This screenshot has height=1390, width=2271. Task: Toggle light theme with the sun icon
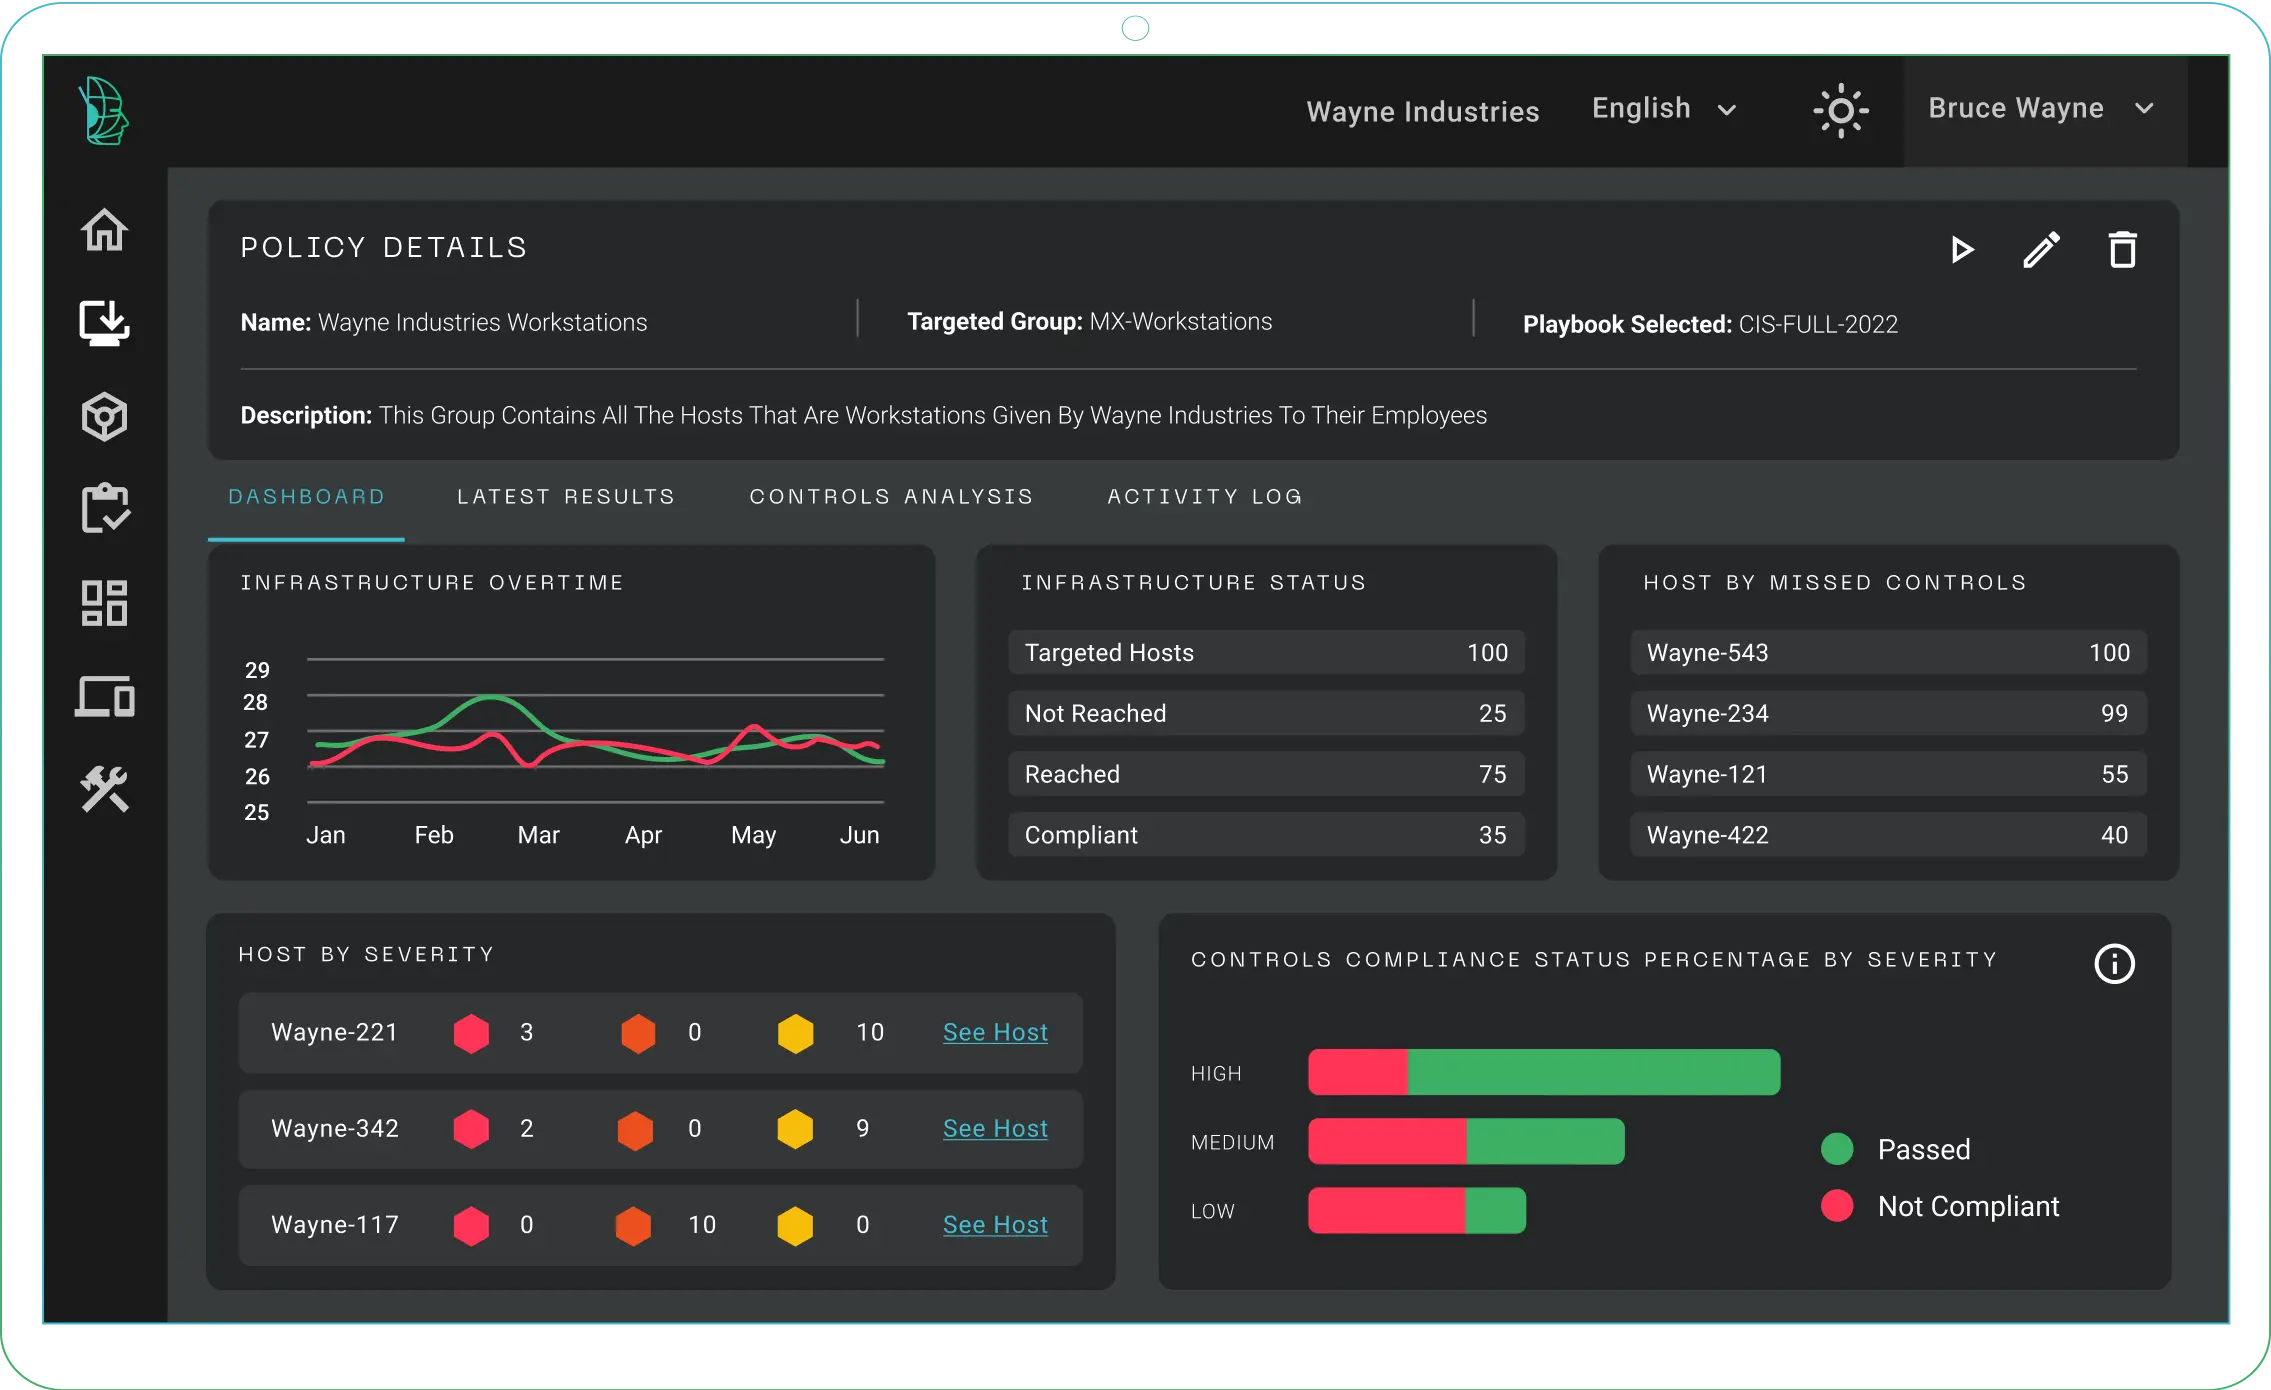[1841, 110]
